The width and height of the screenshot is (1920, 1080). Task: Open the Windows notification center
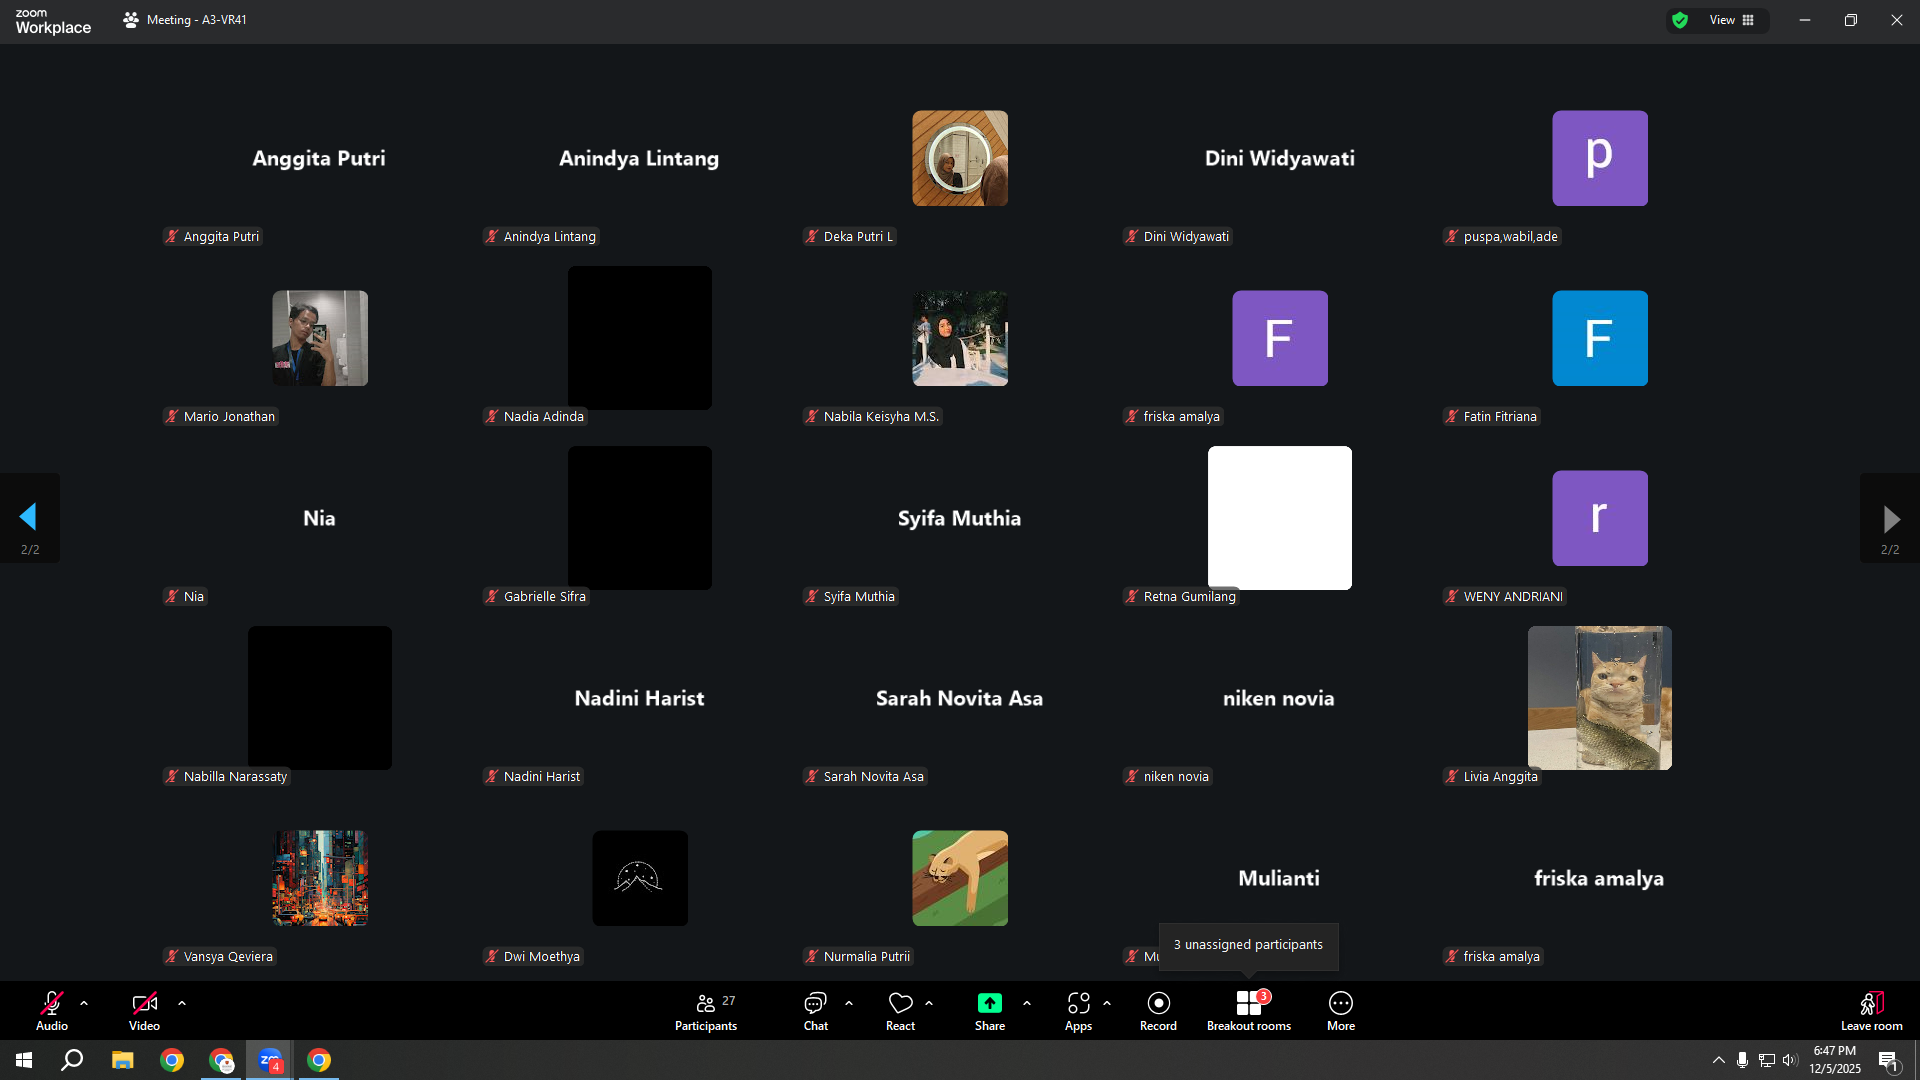tap(1889, 1061)
